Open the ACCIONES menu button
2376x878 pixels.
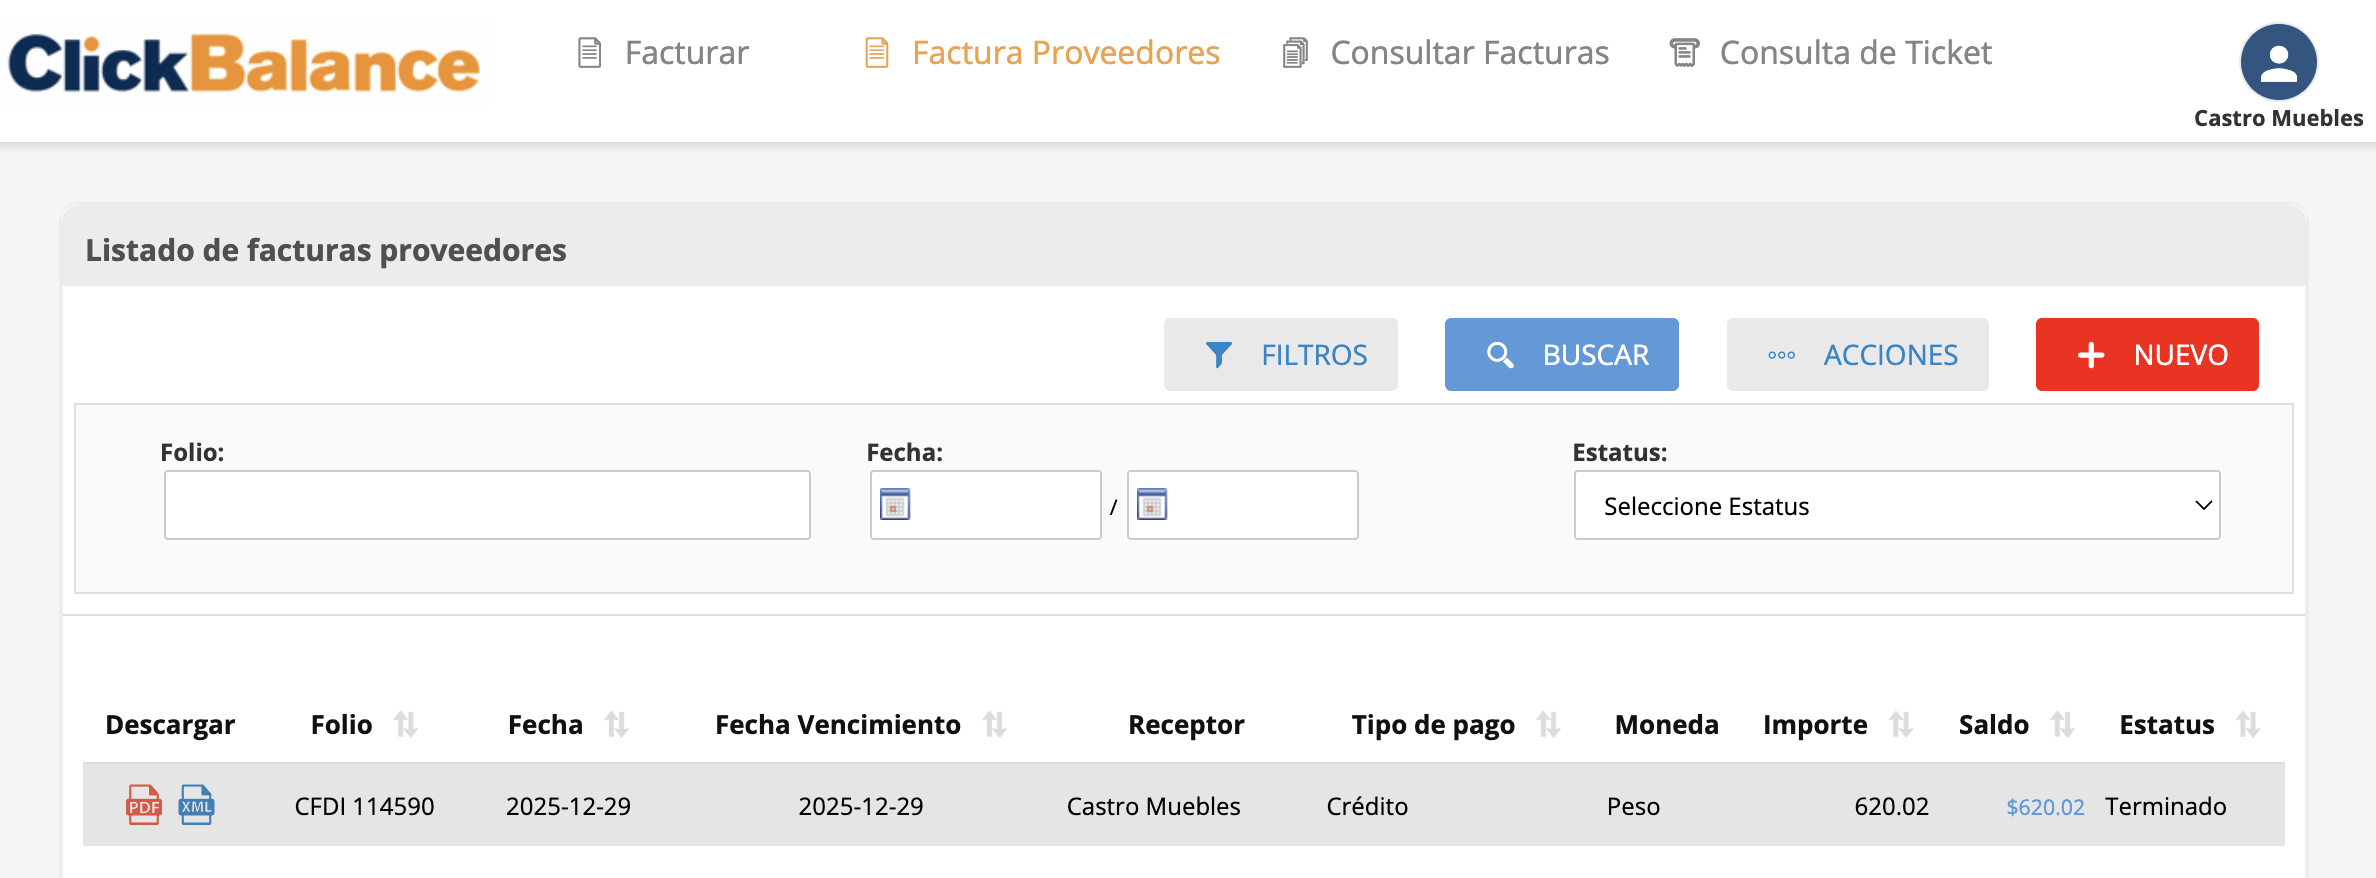(1858, 354)
